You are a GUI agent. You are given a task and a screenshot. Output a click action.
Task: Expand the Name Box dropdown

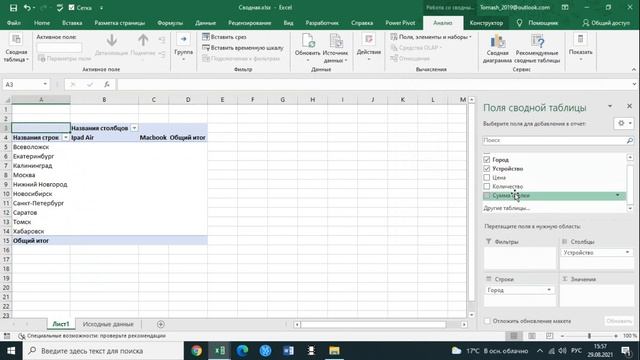click(x=45, y=84)
